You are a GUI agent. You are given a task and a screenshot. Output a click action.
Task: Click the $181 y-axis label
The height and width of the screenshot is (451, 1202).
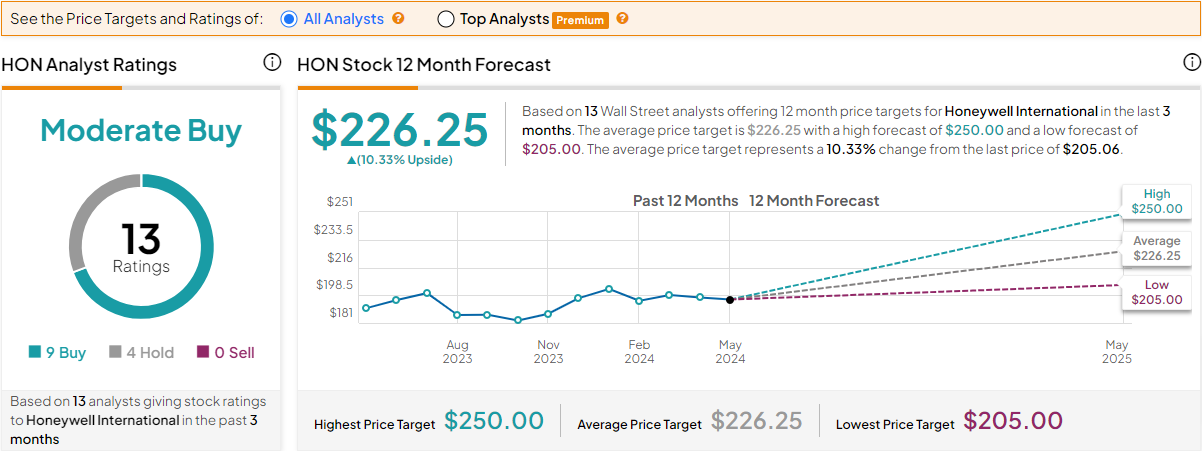[x=340, y=313]
